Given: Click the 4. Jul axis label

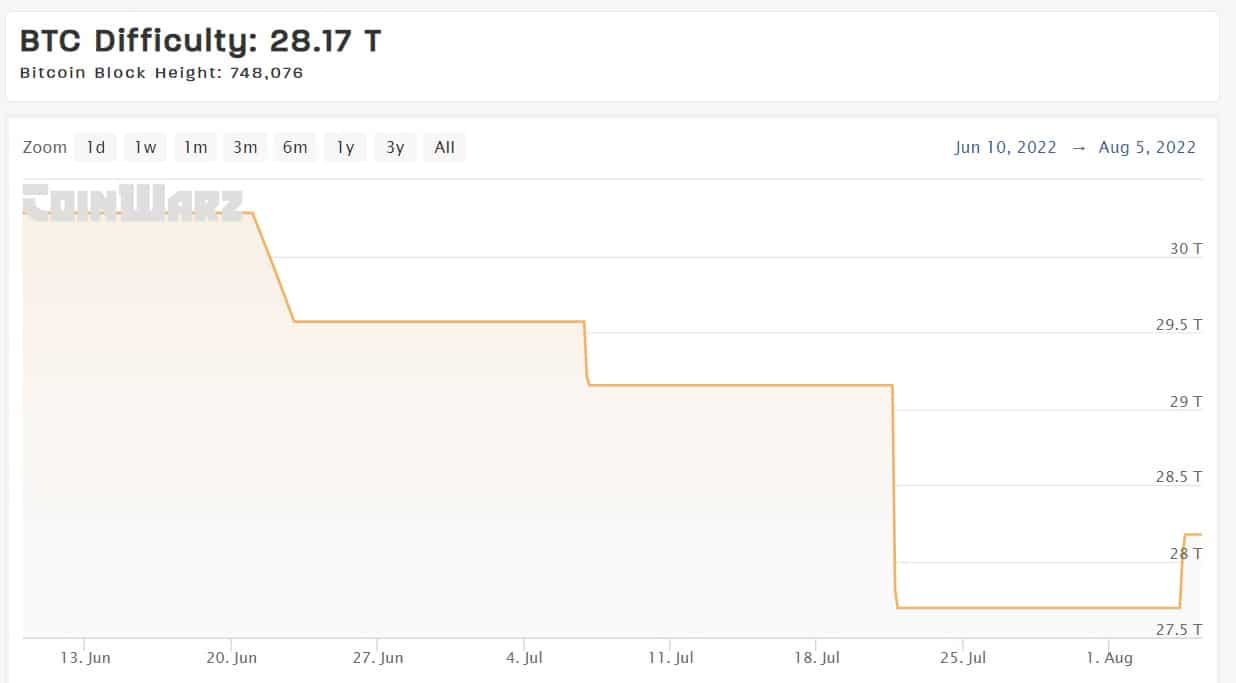Looking at the screenshot, I should (x=524, y=657).
